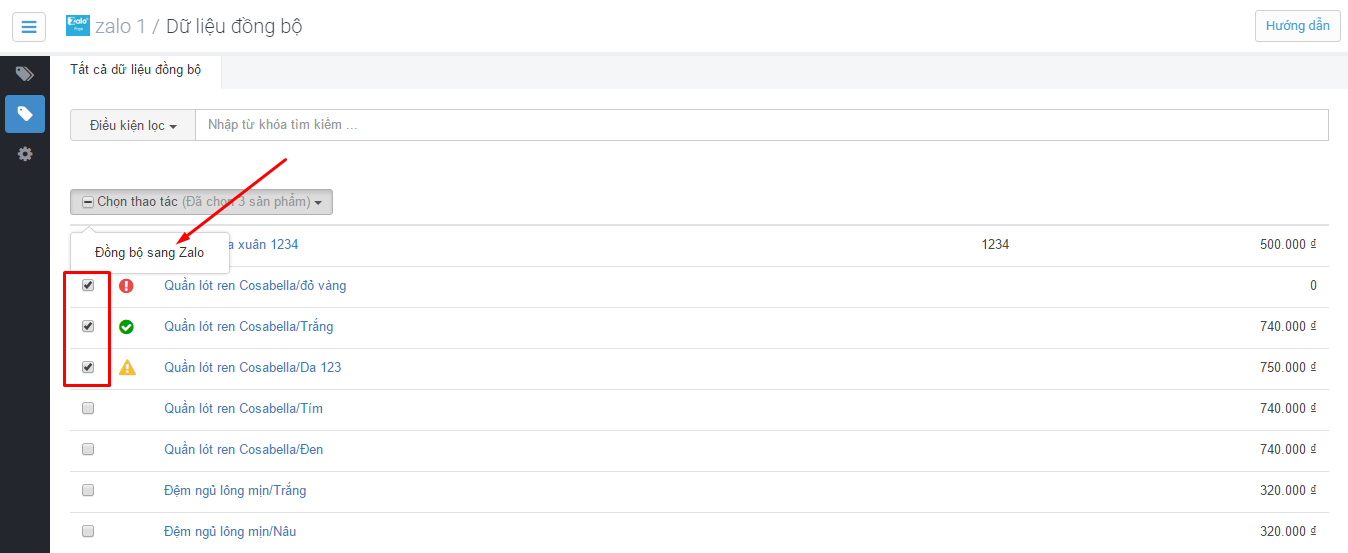The width and height of the screenshot is (1348, 553).
Task: Uncheck Quần lót ren Cosabella/đỏ vàng checkbox
Action: [88, 285]
